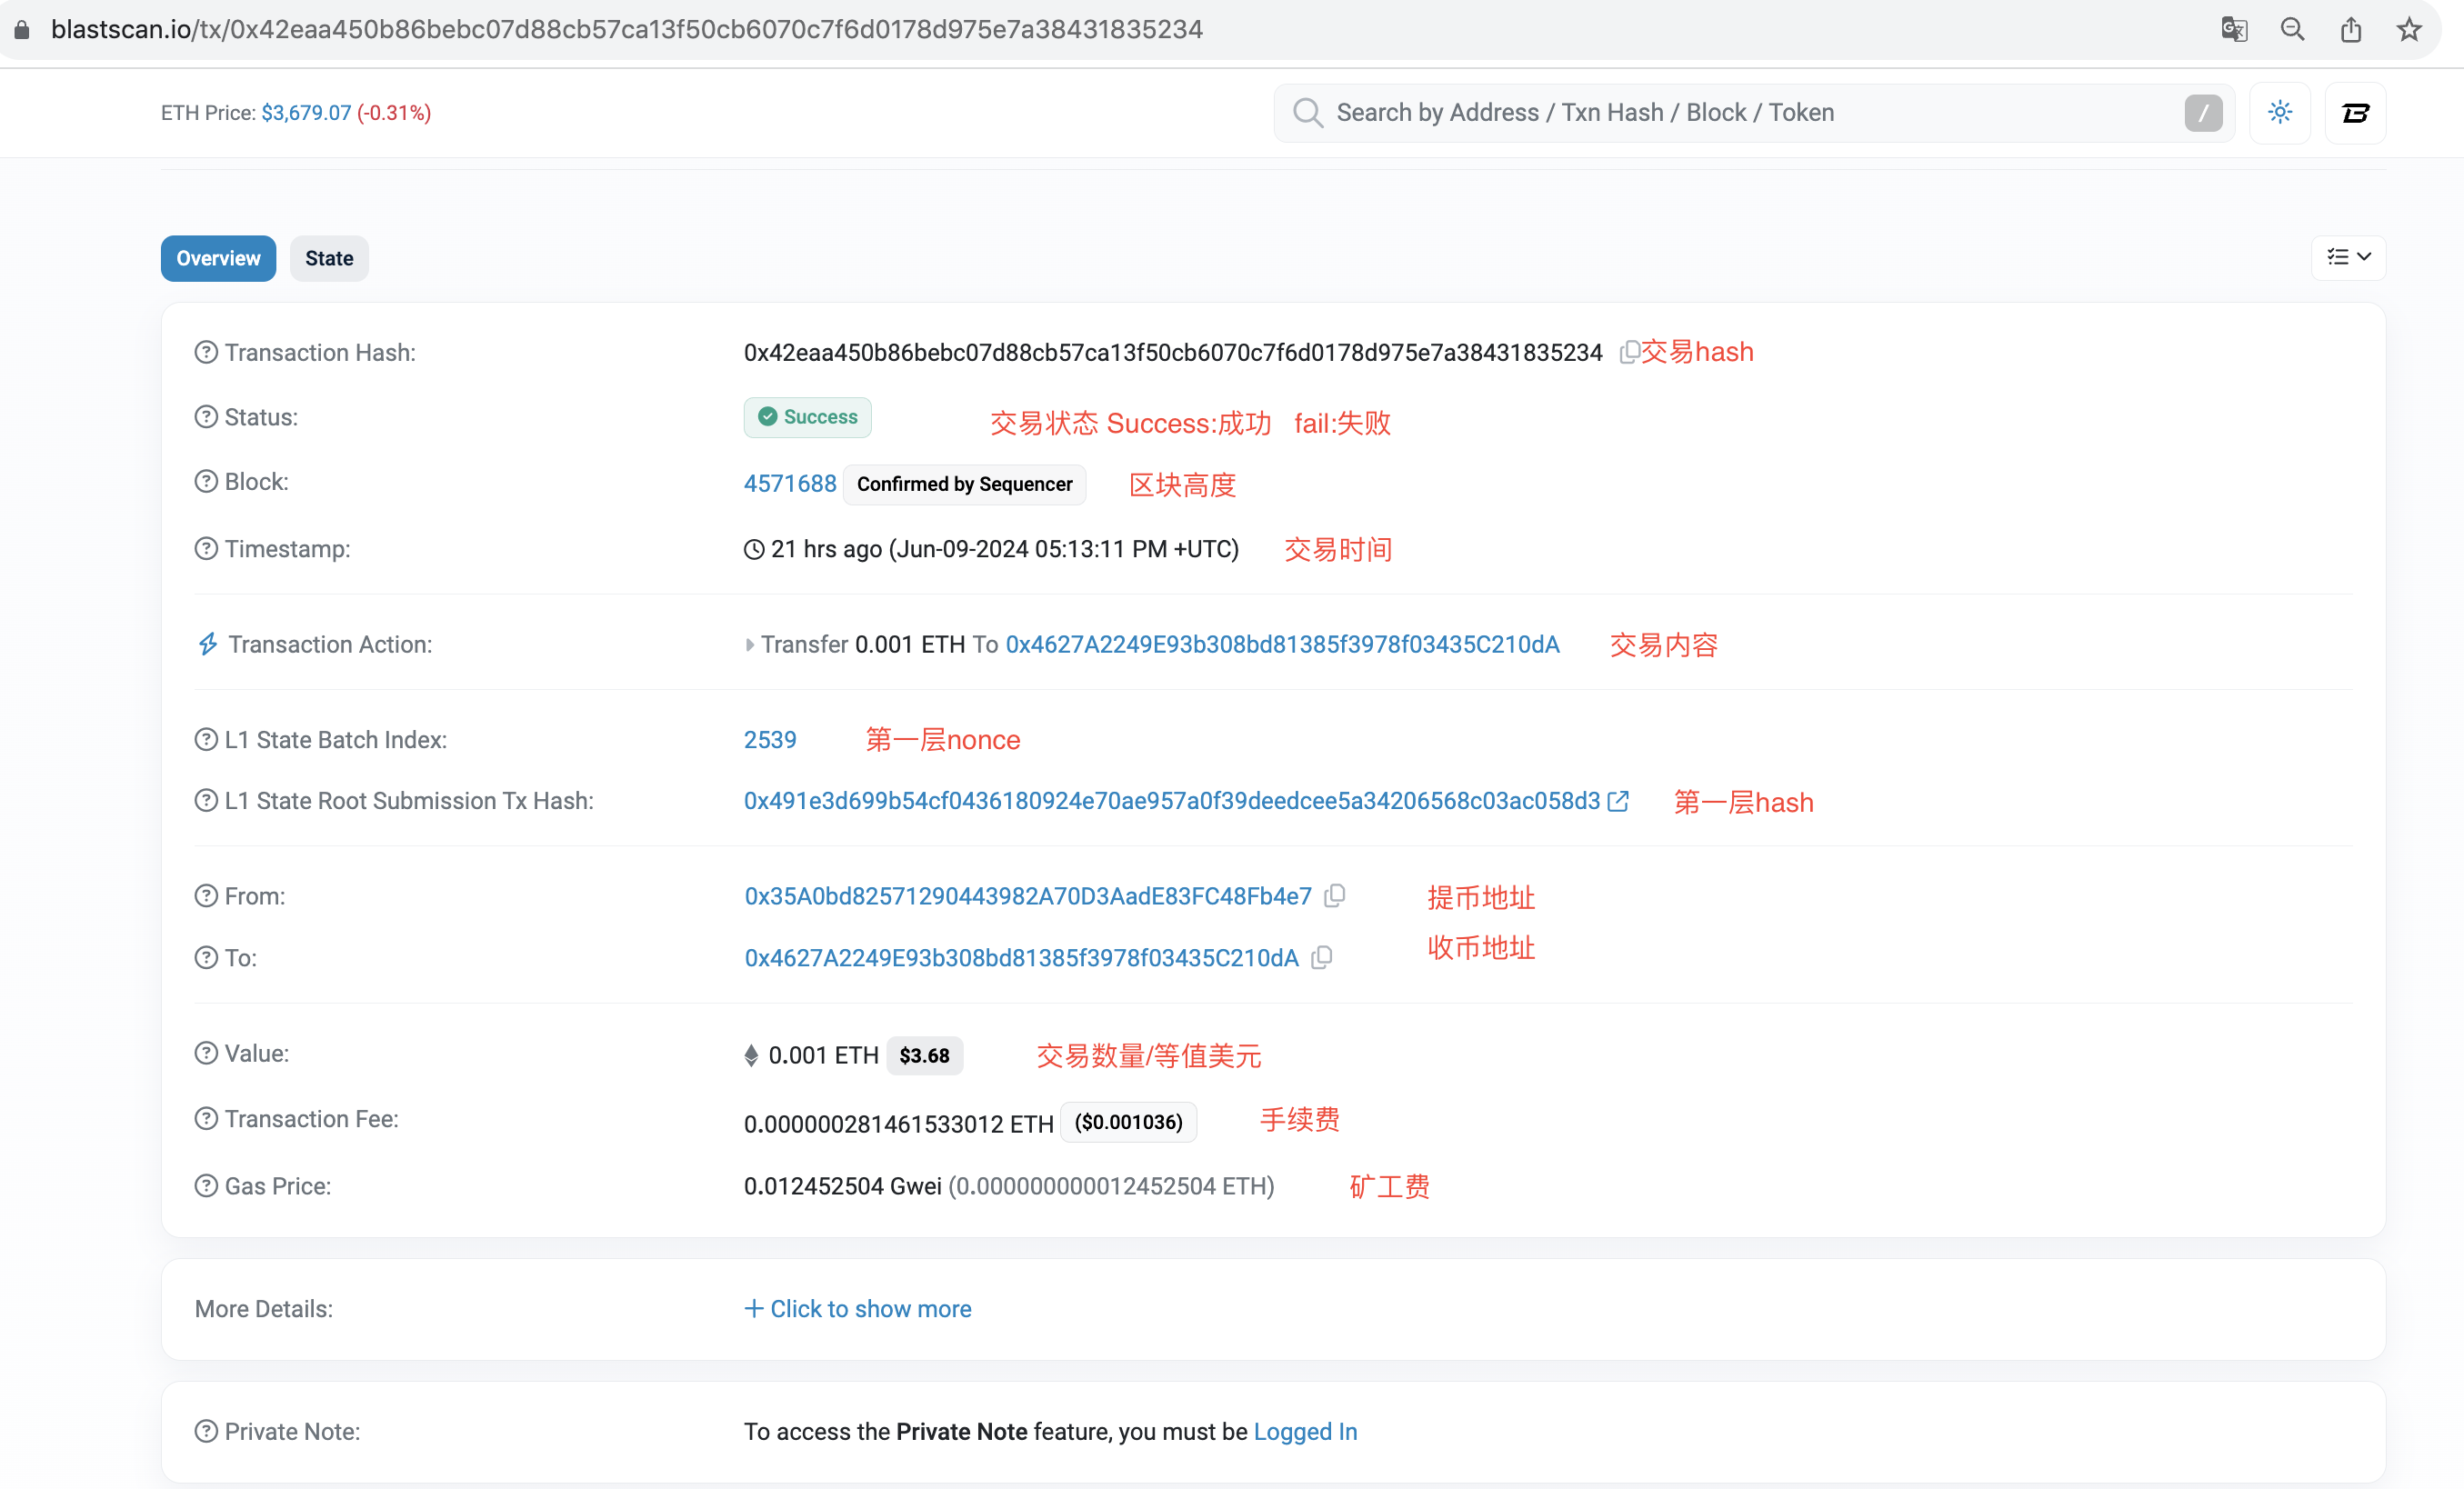Viewport: 2464px width, 1489px height.
Task: Bookmark this page with the star icon
Action: pyautogui.click(x=2409, y=29)
